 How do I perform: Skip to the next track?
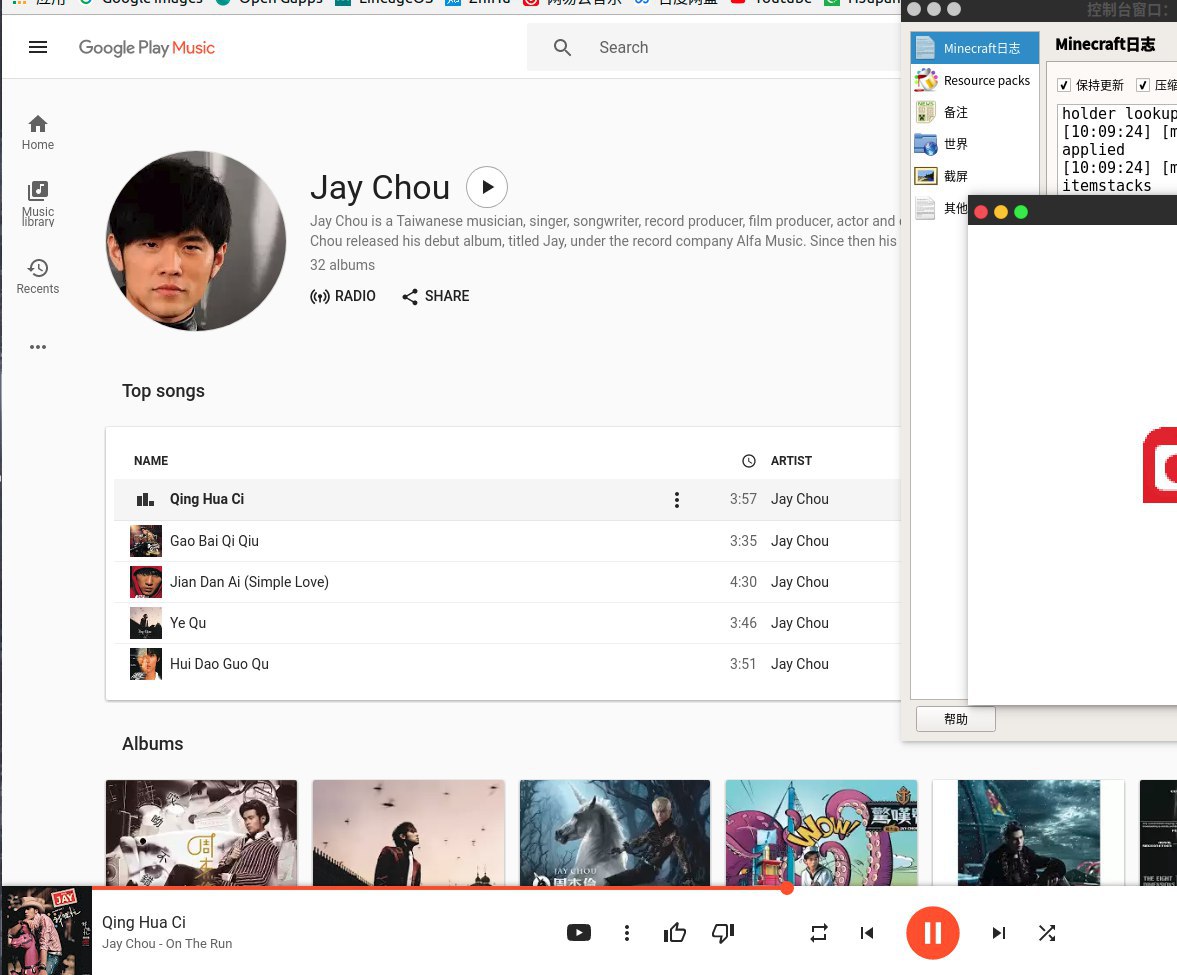998,933
